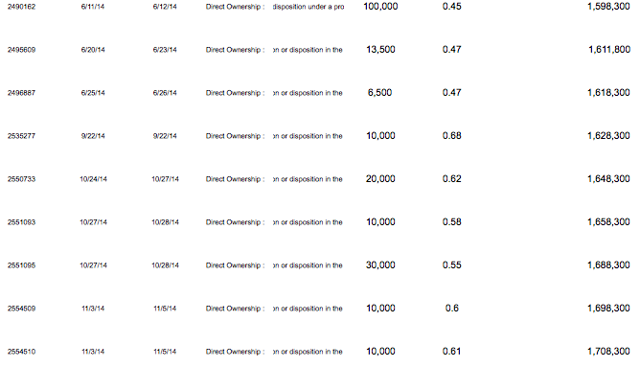Open transaction ID 2535277
Image resolution: width=640 pixels, height=367 pixels.
click(x=21, y=136)
